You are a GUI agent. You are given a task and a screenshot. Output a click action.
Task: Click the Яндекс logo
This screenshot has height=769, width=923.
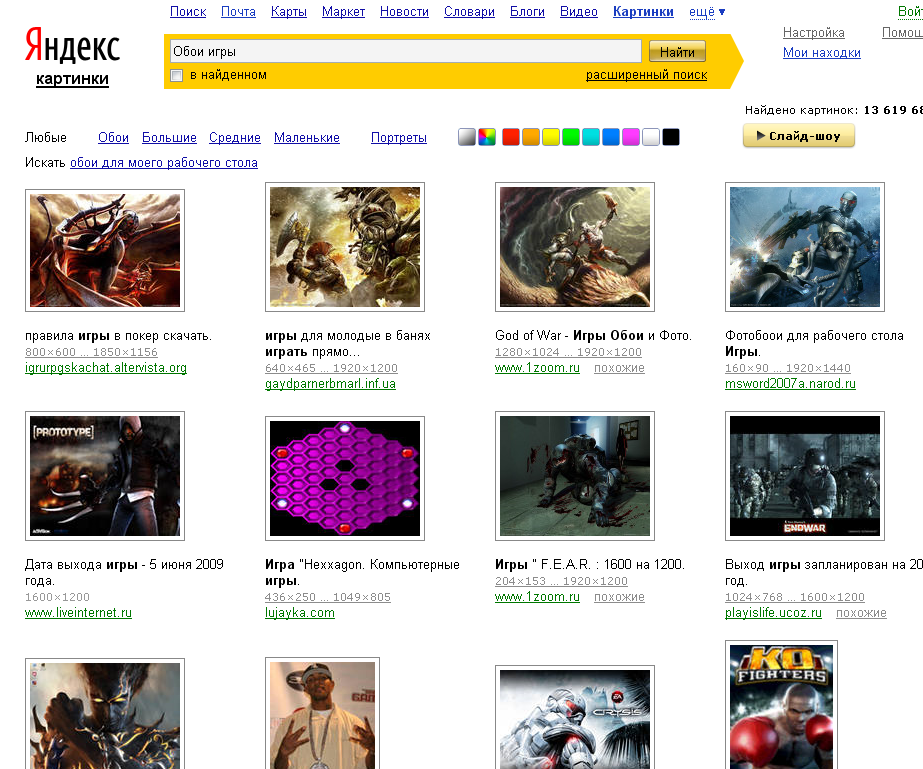72,45
